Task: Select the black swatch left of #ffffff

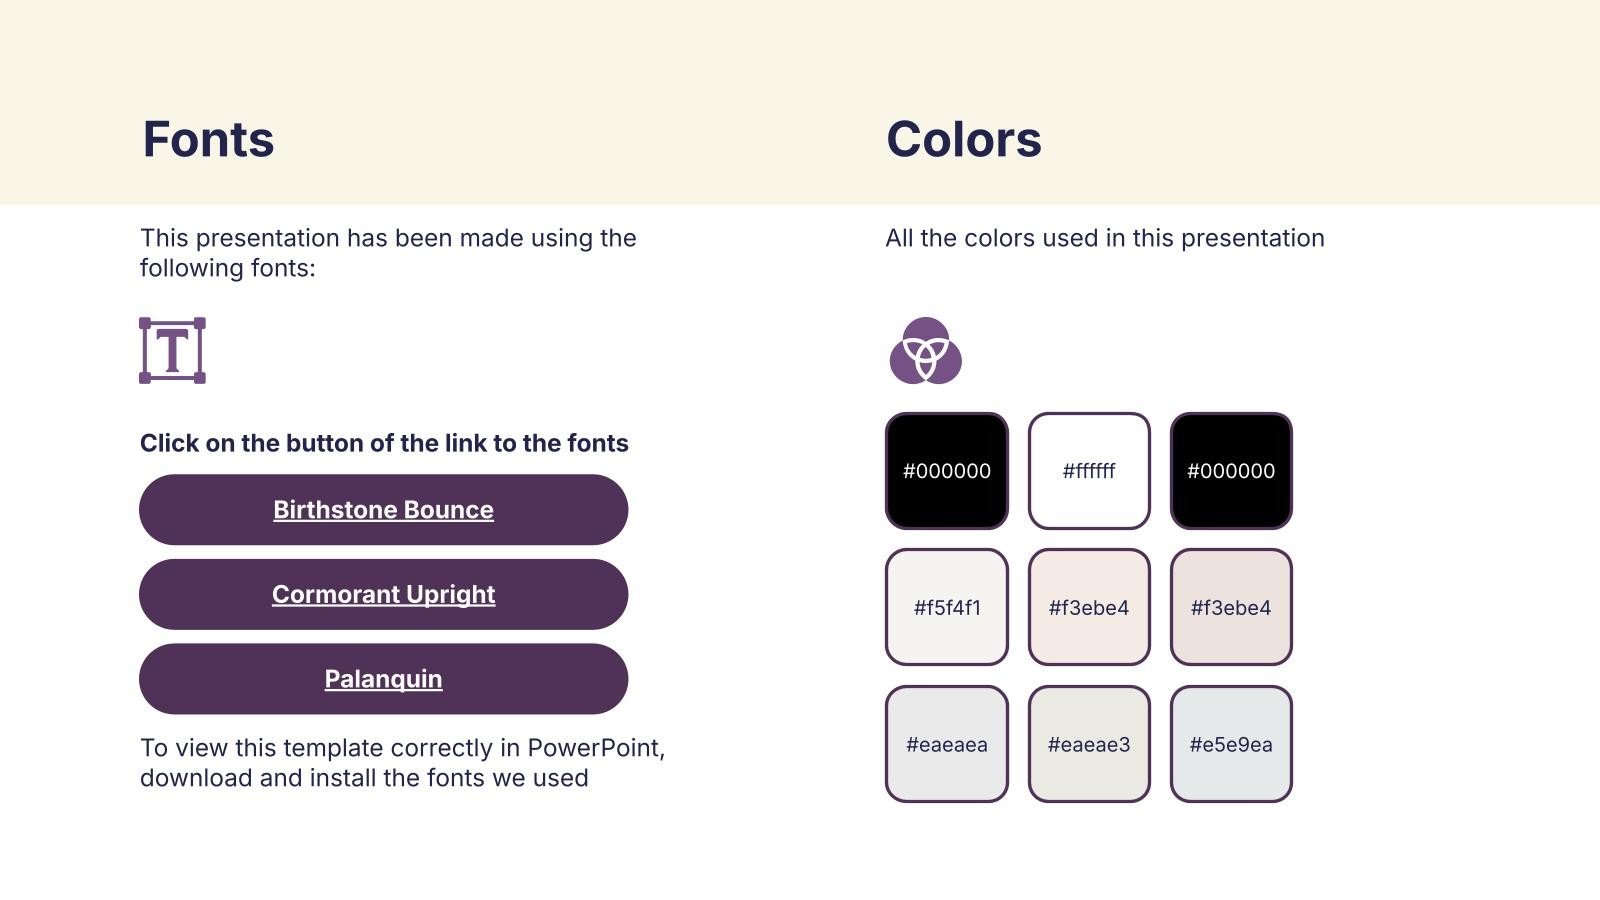Action: (x=947, y=471)
